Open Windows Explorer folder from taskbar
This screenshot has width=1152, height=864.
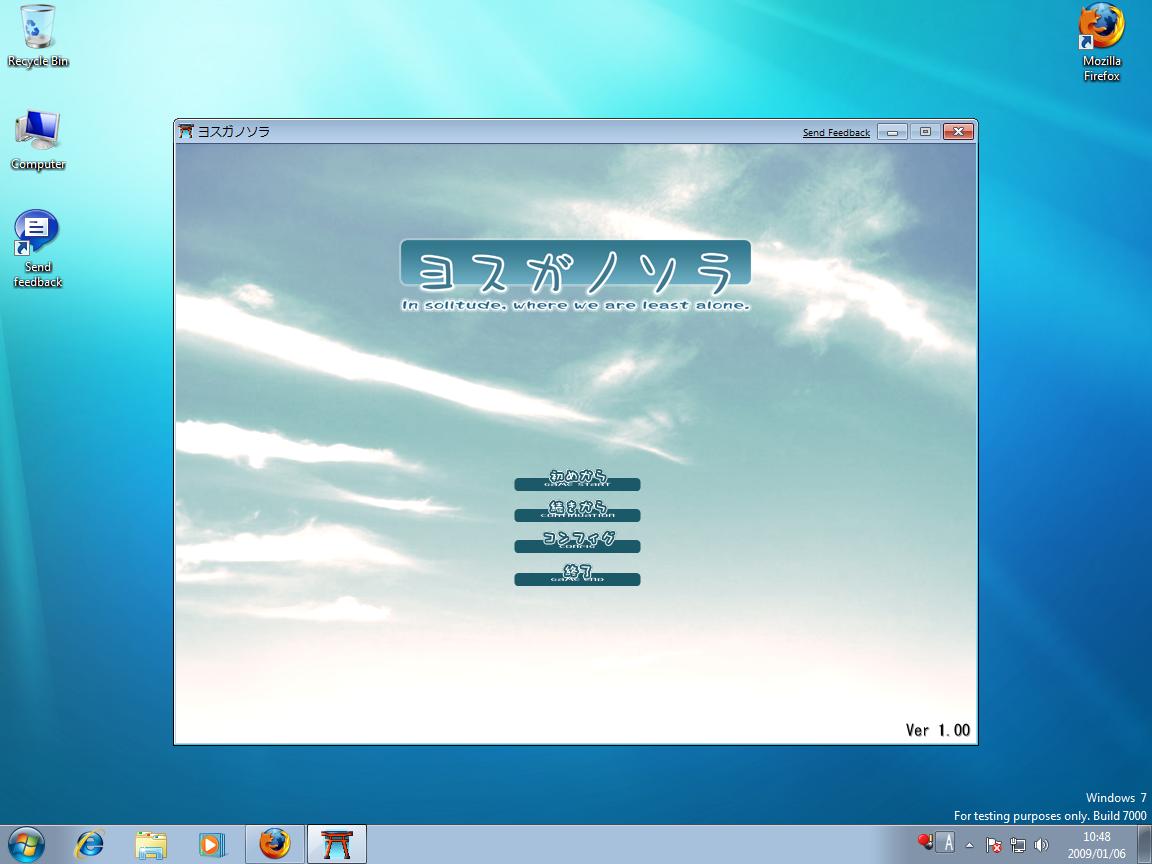click(x=151, y=845)
